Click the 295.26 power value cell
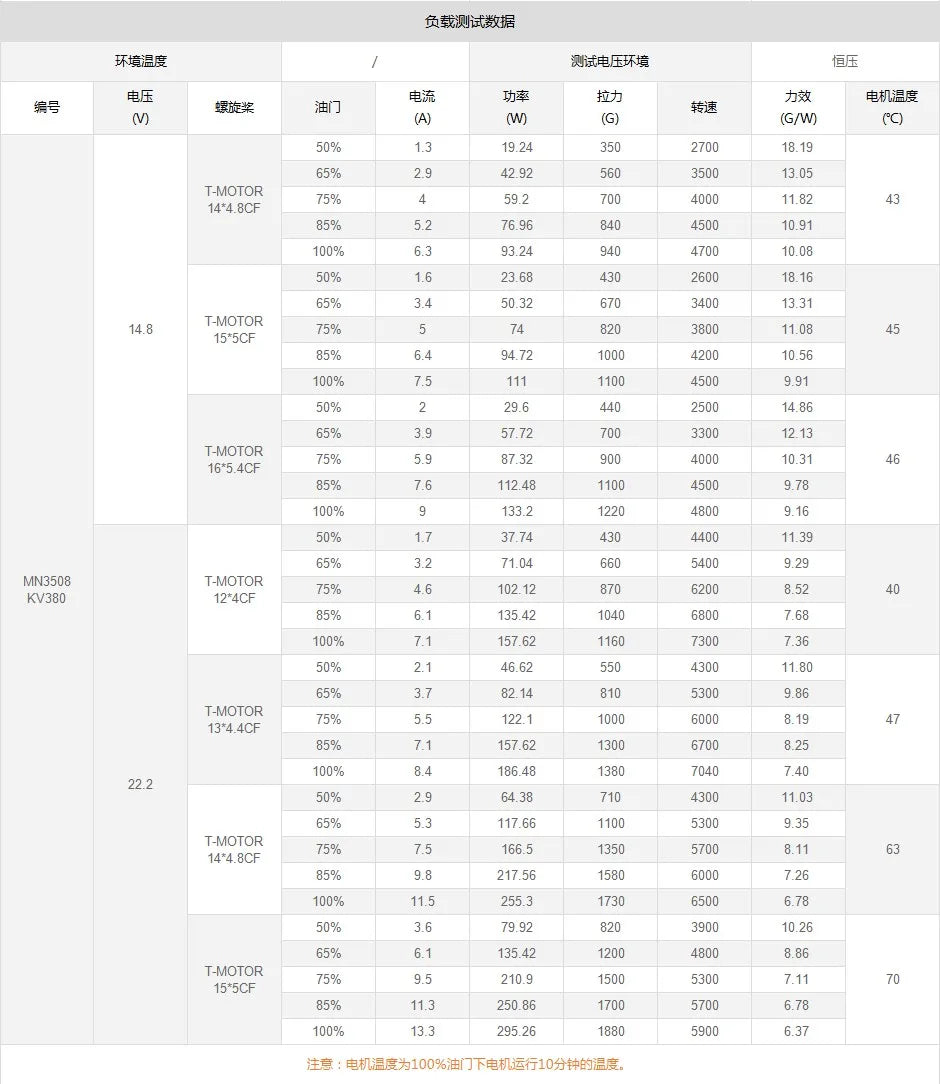Screen dimensions: 940x1084 coord(516,1031)
